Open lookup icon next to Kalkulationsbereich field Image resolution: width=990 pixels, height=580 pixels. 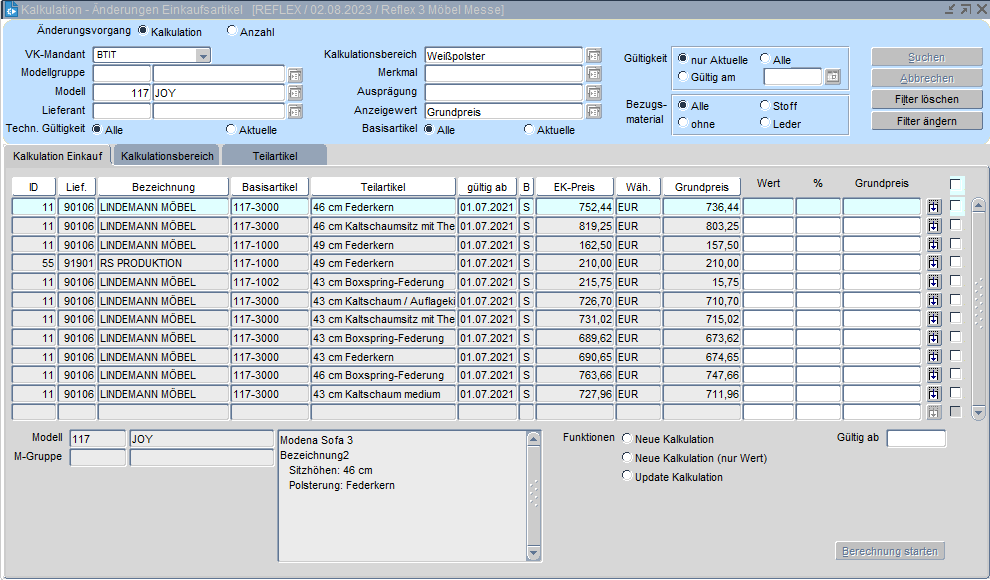tap(594, 56)
